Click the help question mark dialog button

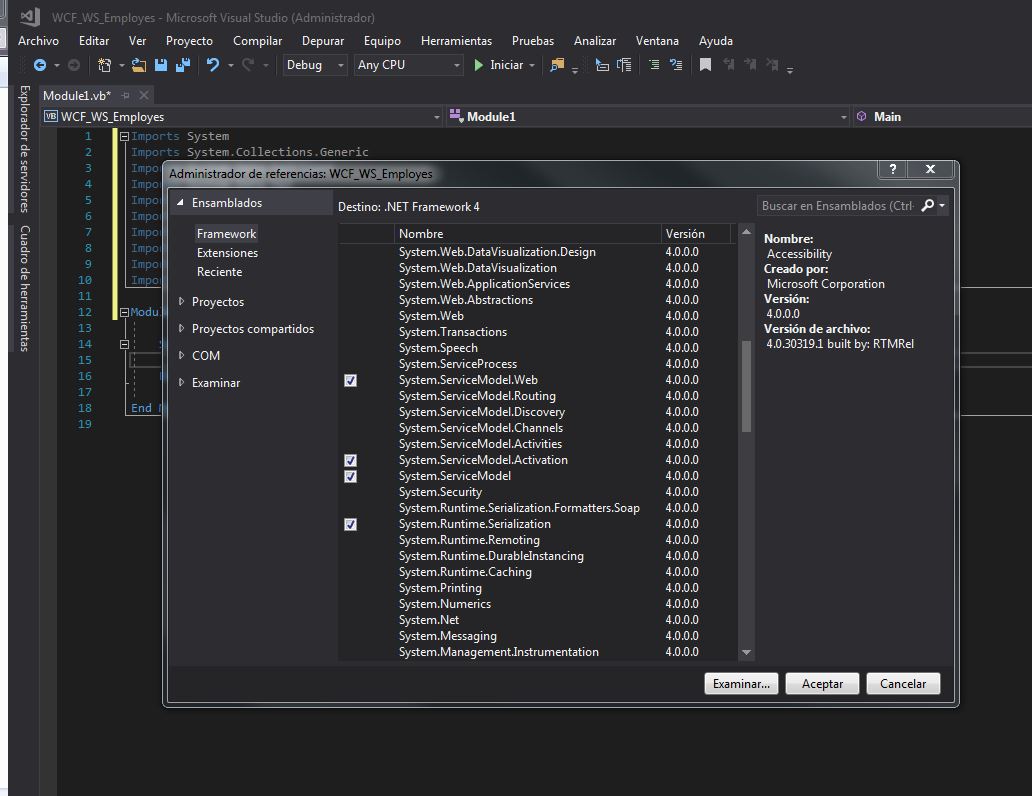coord(892,169)
